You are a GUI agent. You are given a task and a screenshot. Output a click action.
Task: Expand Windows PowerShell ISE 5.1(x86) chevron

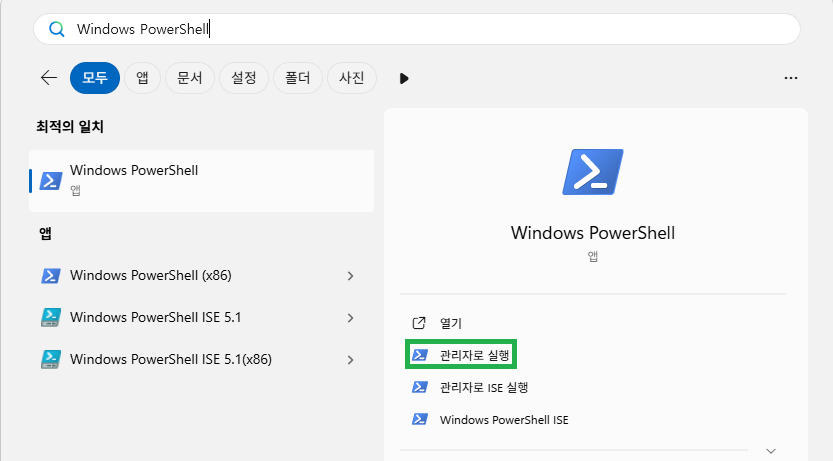point(350,360)
